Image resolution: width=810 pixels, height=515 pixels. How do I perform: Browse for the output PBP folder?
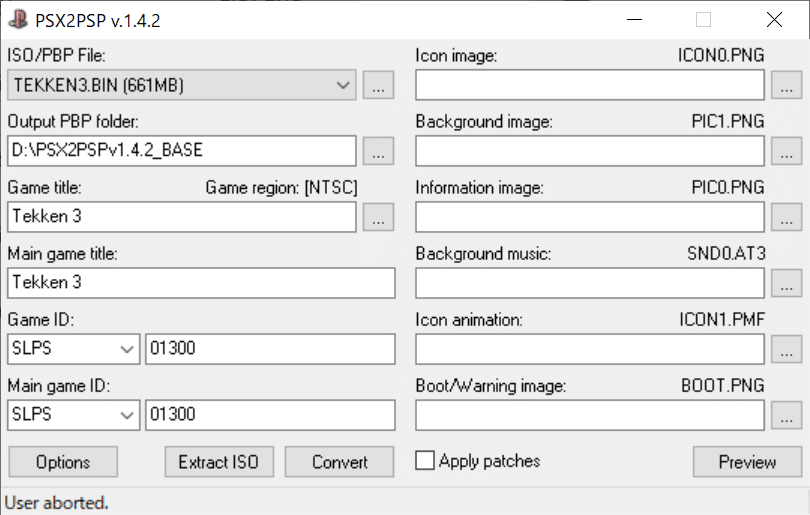point(378,152)
